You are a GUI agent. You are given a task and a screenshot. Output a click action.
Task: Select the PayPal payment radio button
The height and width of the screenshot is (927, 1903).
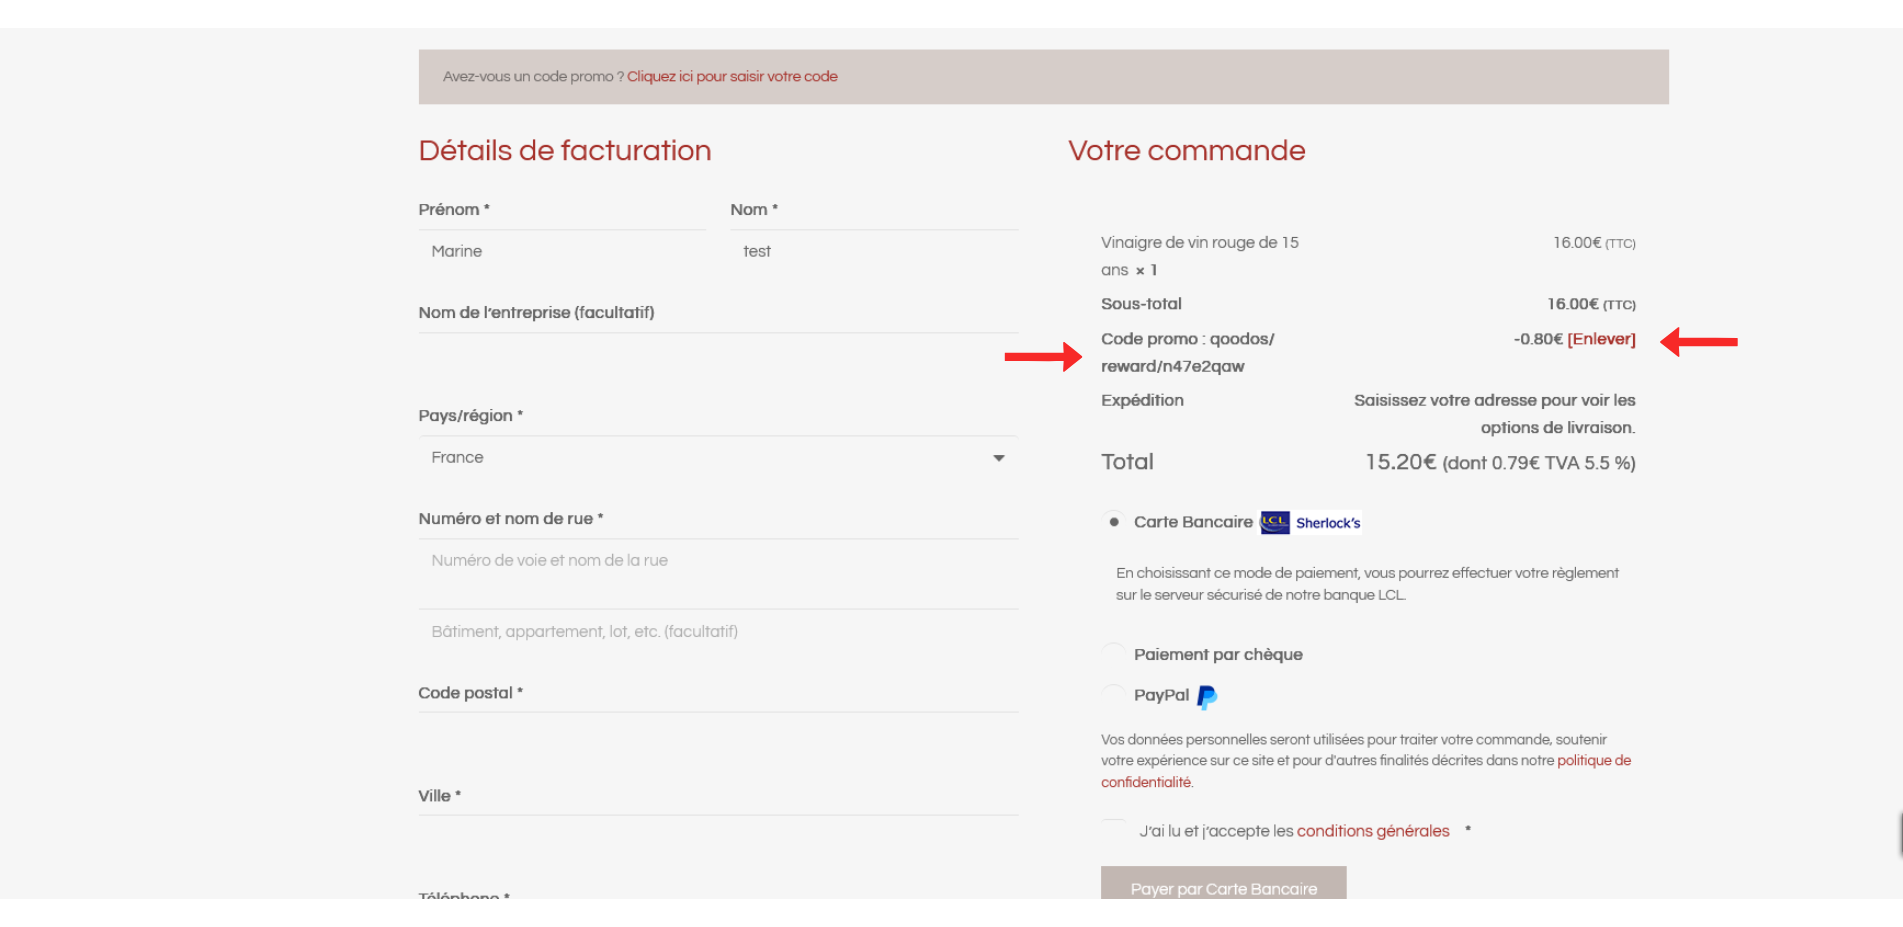(1114, 695)
